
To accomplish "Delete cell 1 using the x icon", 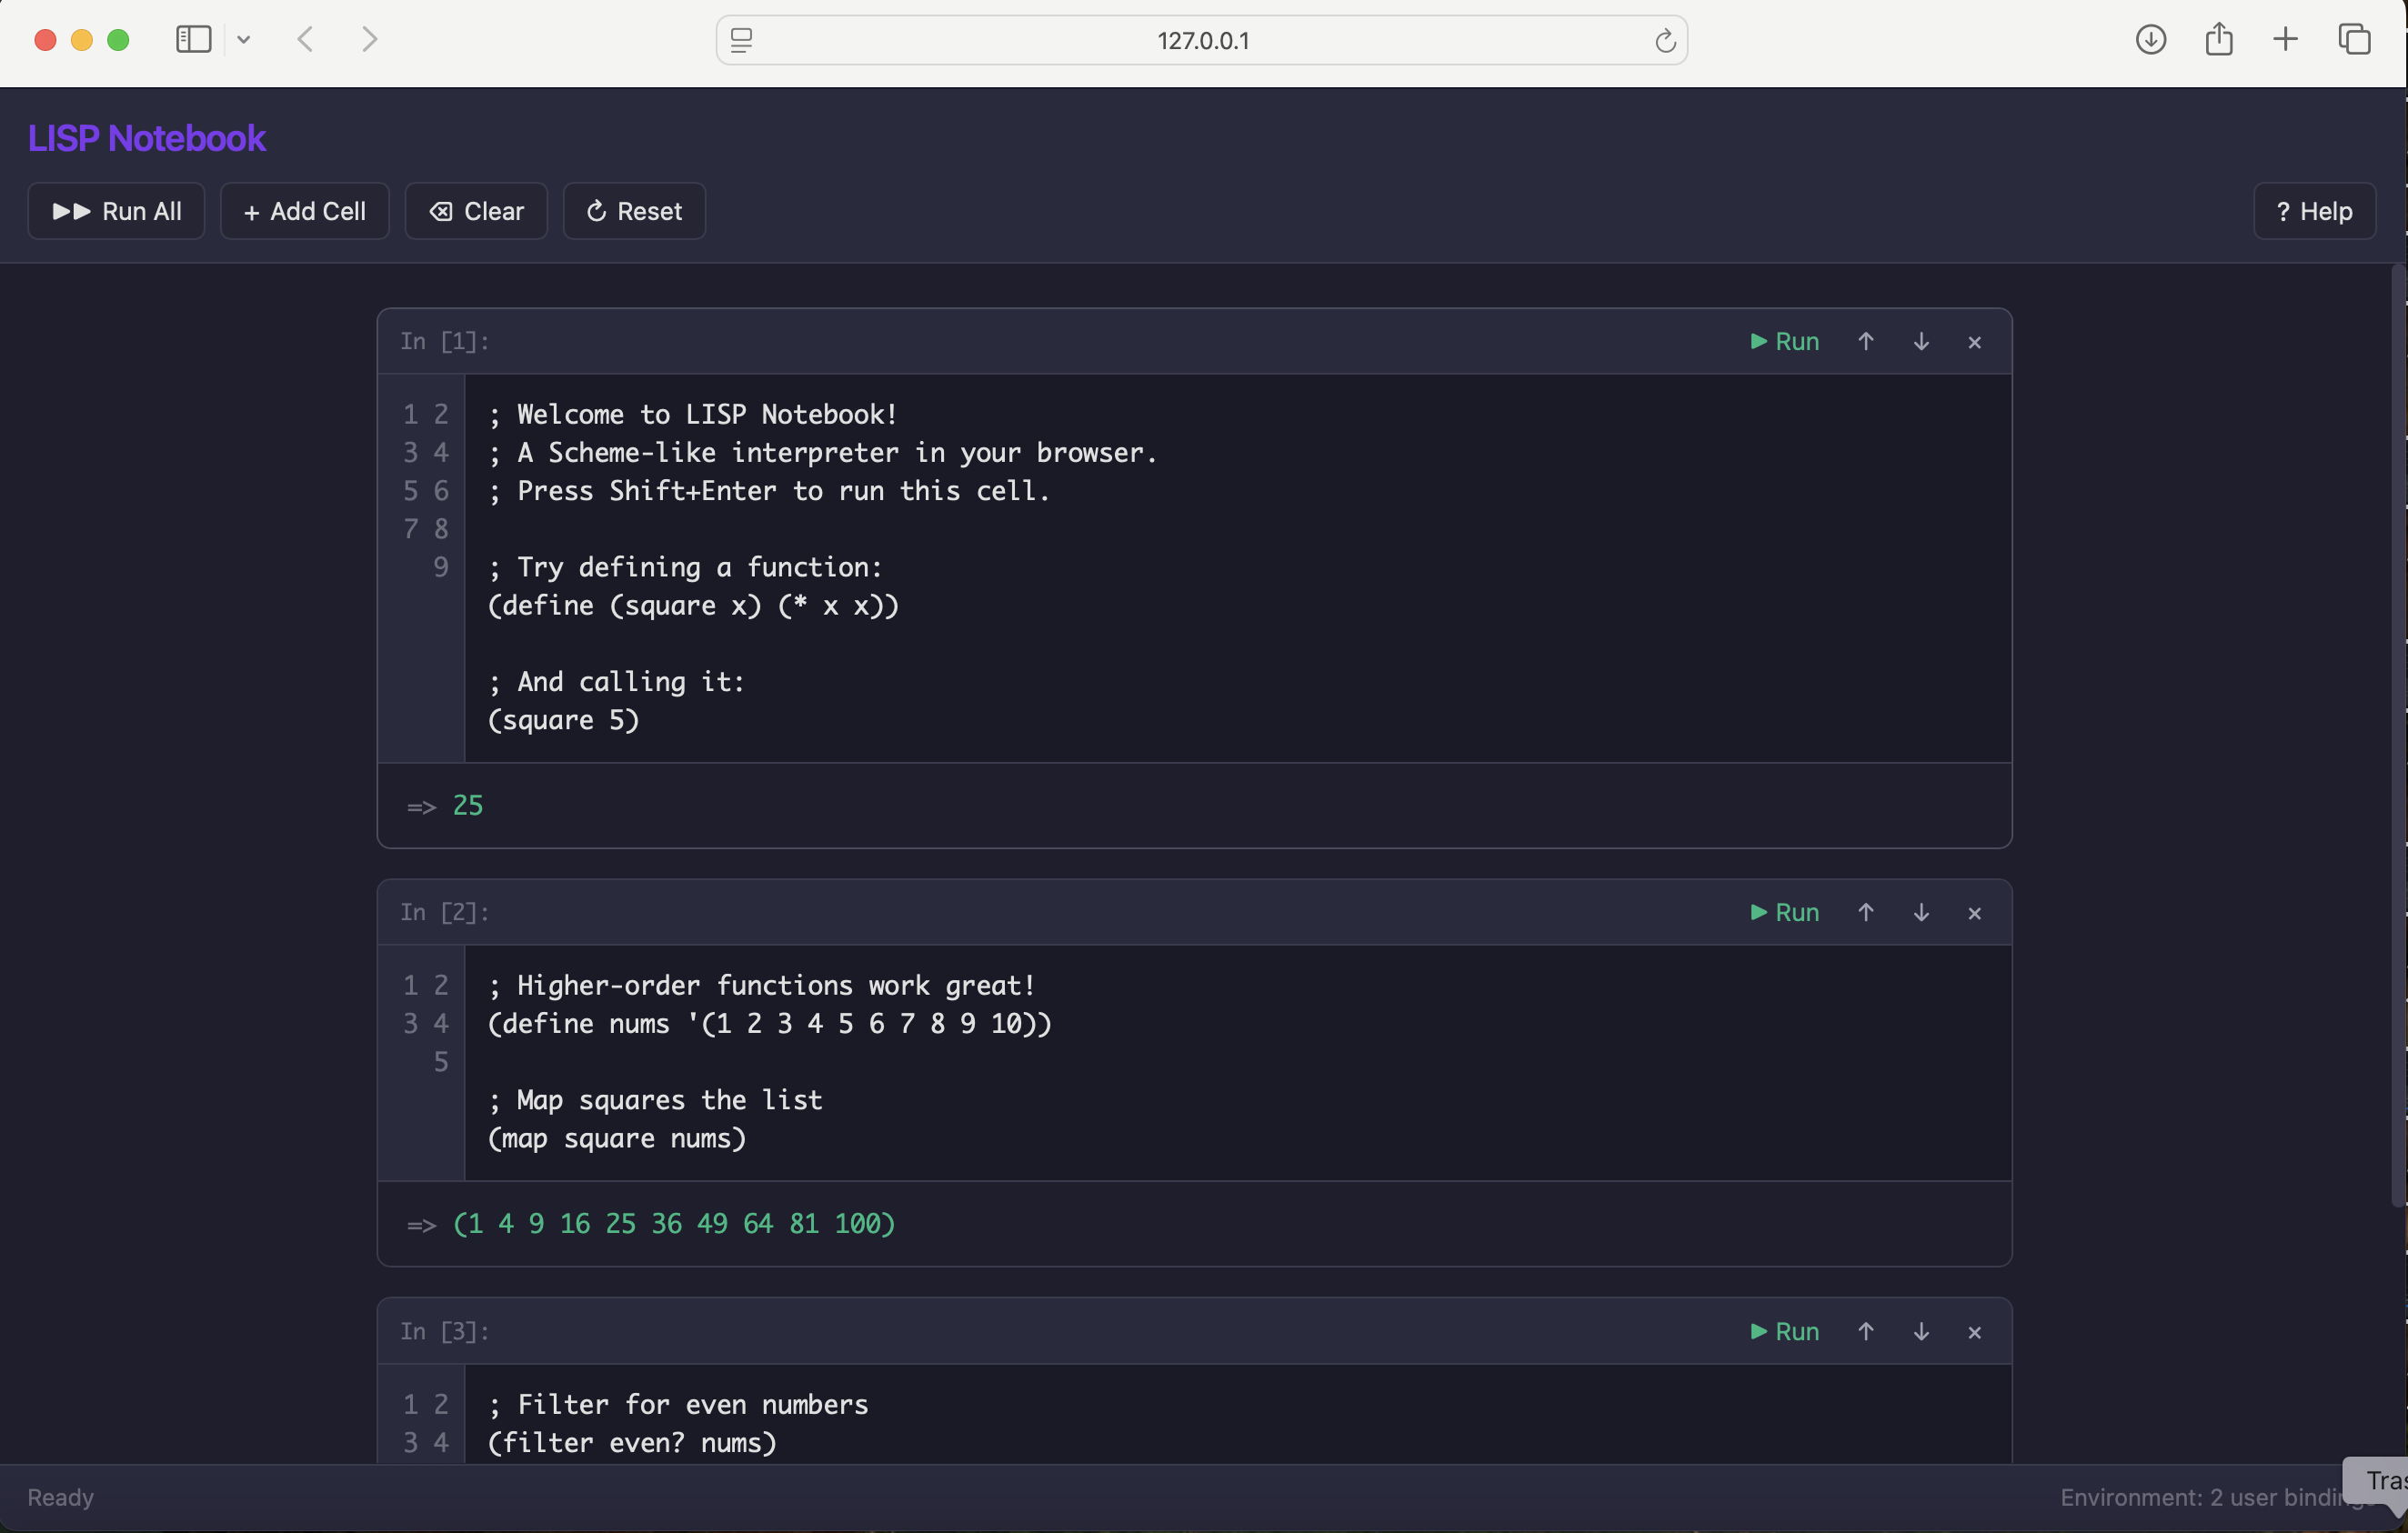I will tap(1974, 342).
